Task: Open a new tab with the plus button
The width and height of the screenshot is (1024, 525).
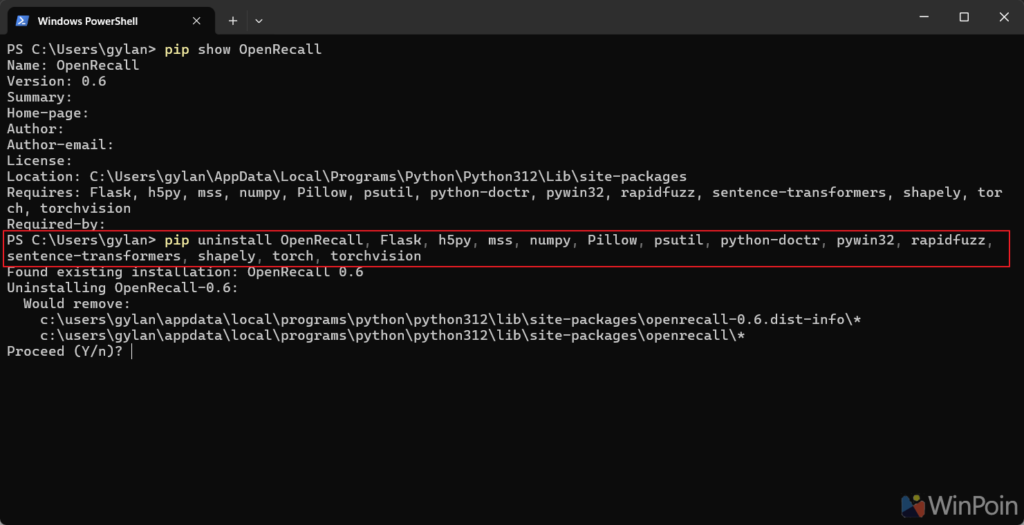Action: coord(232,20)
